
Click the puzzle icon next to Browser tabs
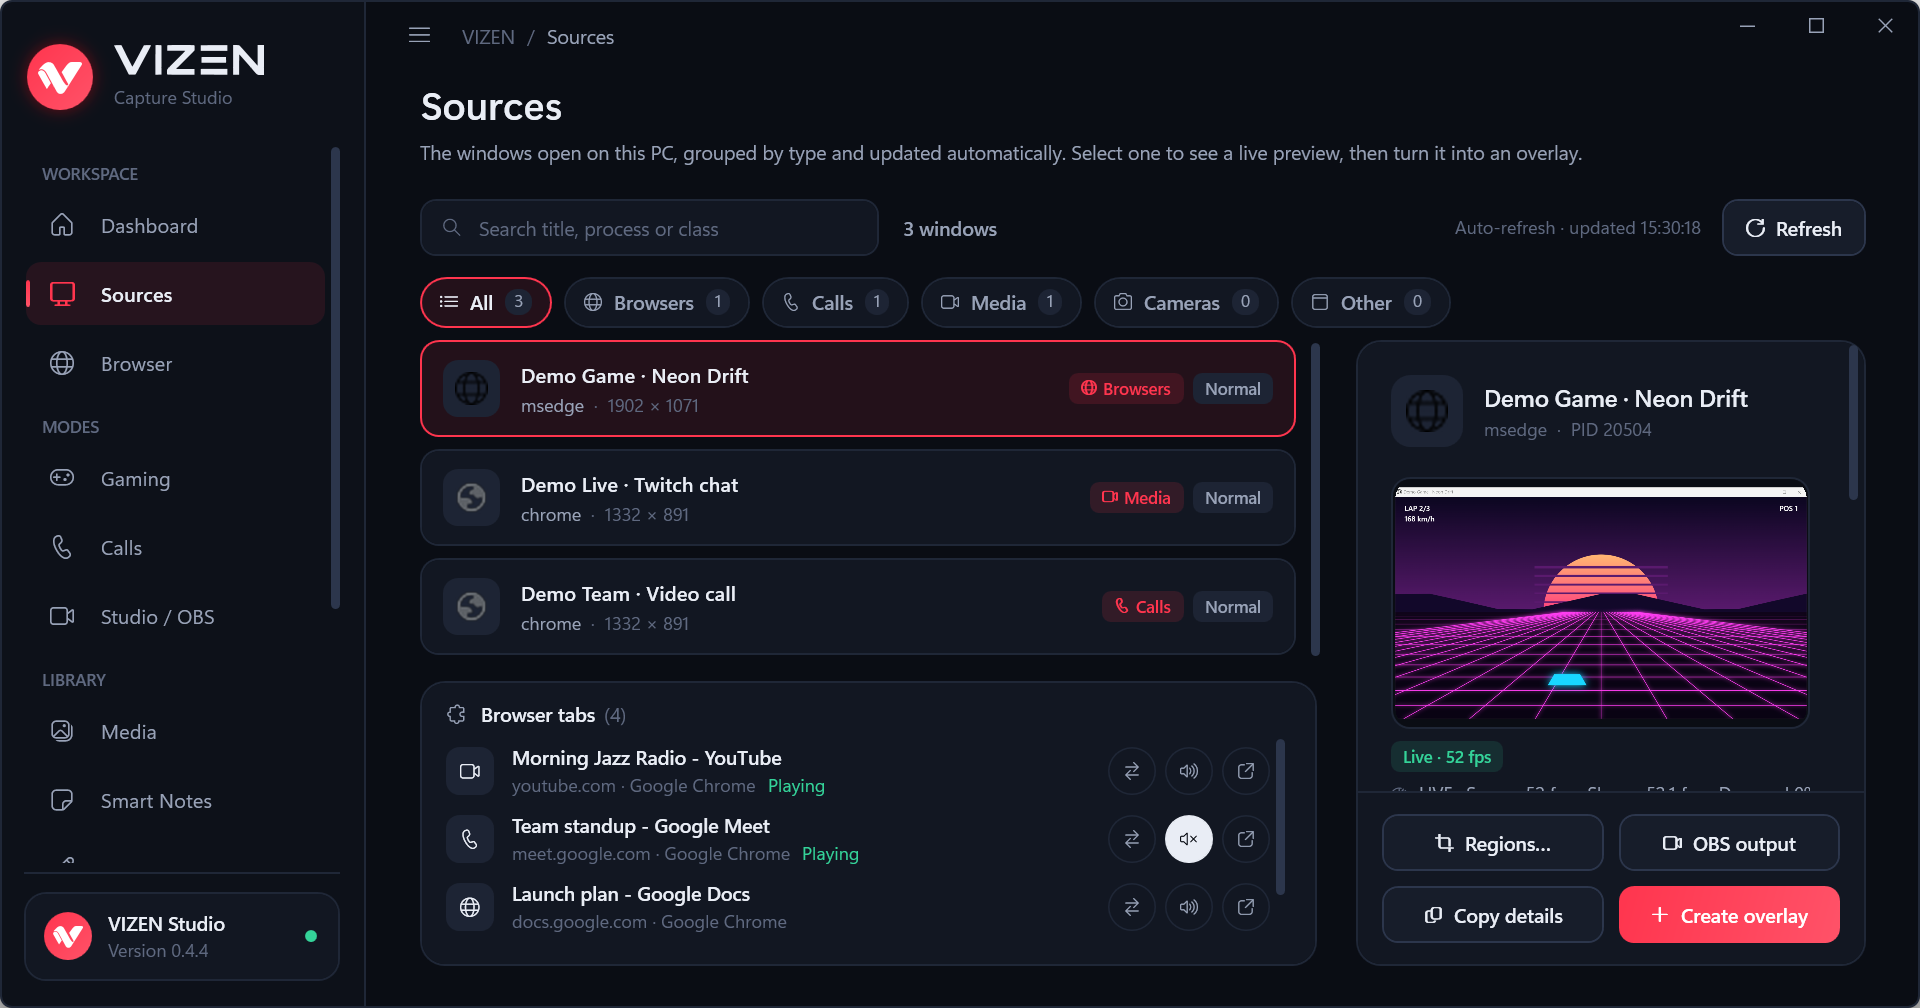click(457, 714)
